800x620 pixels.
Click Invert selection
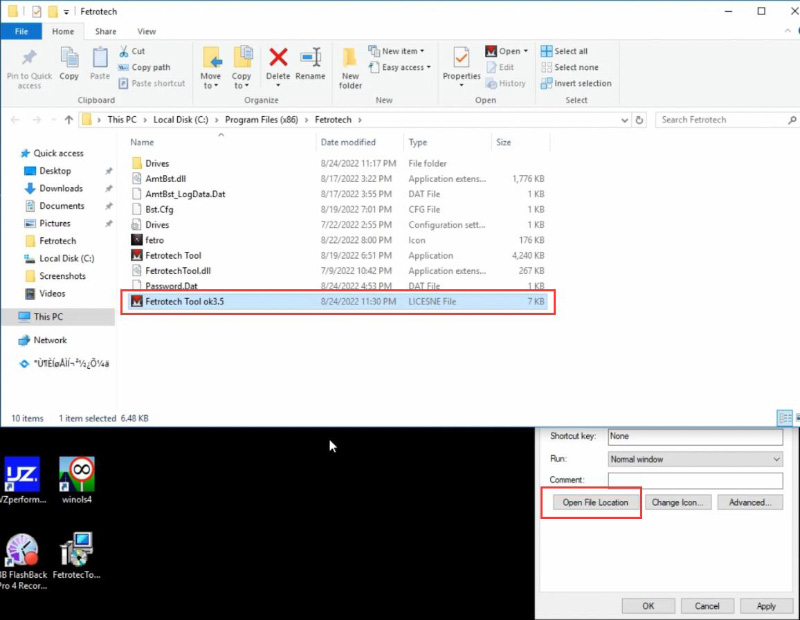(x=576, y=83)
